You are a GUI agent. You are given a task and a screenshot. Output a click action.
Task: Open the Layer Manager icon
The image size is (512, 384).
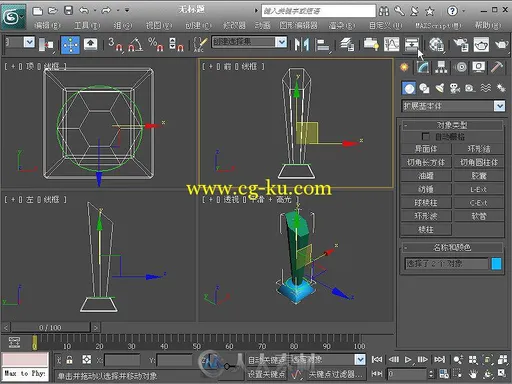(x=347, y=44)
